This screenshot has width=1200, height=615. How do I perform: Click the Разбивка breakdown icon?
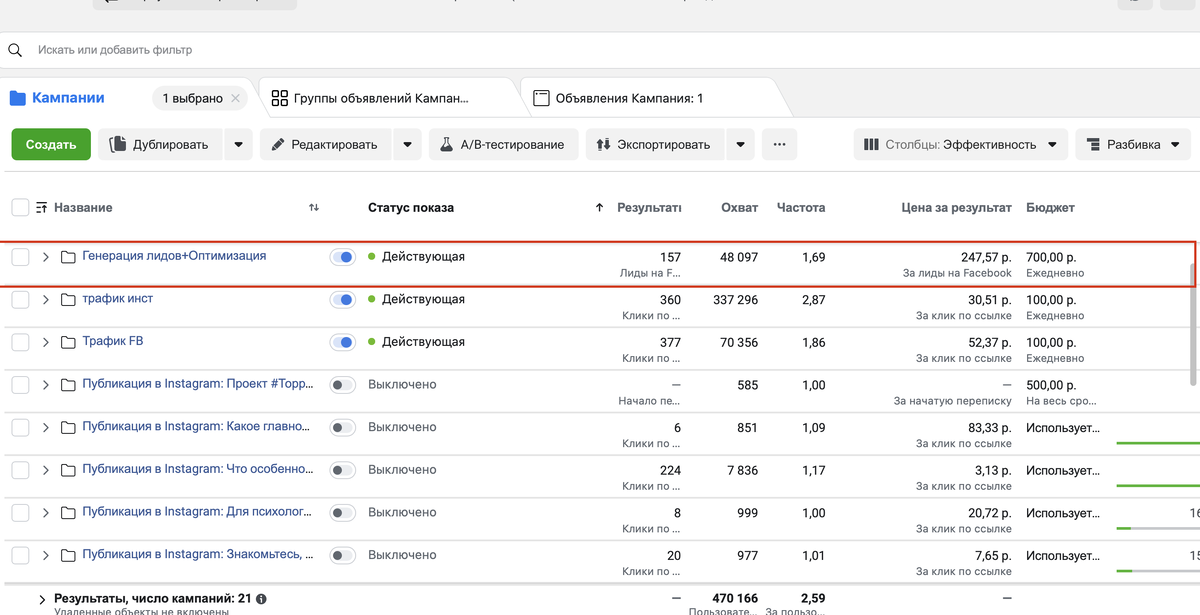click(1093, 144)
